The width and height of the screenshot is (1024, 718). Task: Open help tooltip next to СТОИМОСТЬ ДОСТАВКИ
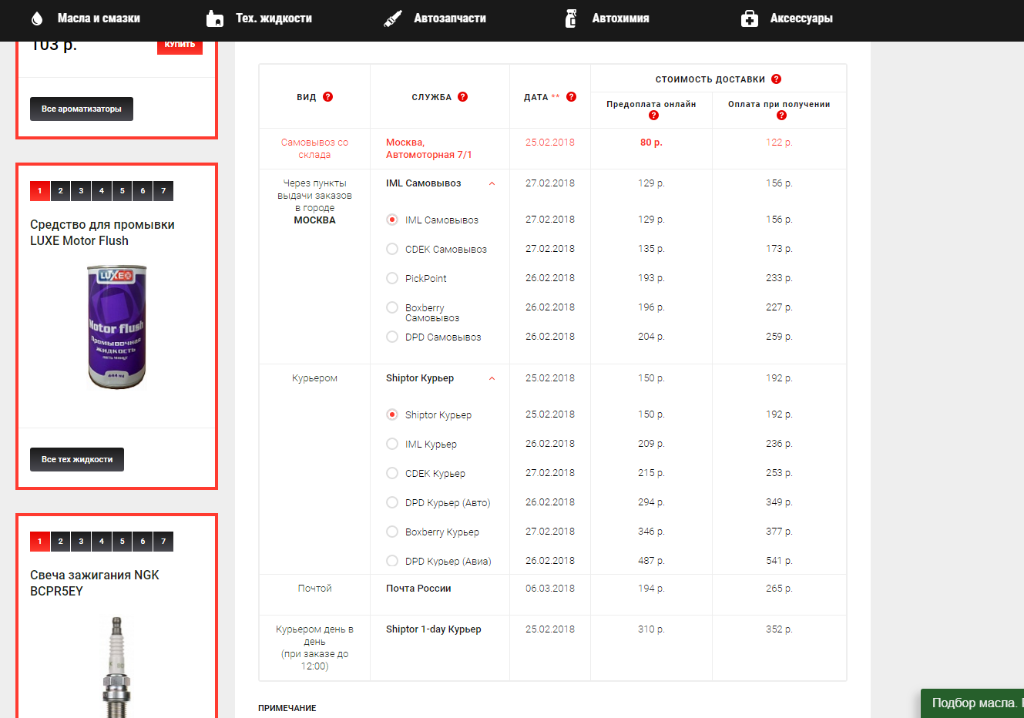pyautogui.click(x=776, y=79)
